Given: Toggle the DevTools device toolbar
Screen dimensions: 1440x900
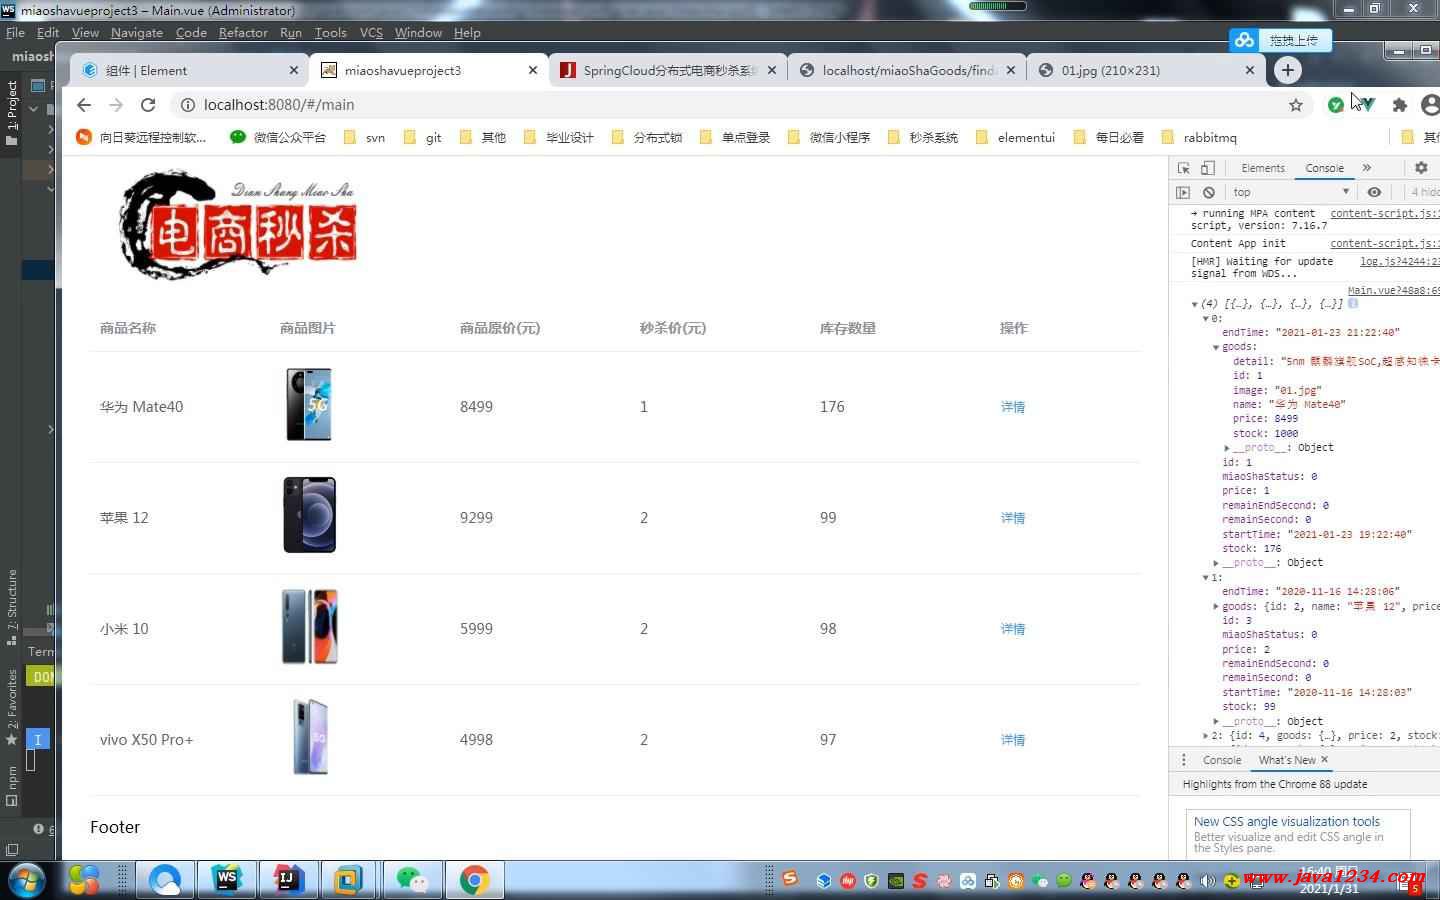Looking at the screenshot, I should [1208, 168].
